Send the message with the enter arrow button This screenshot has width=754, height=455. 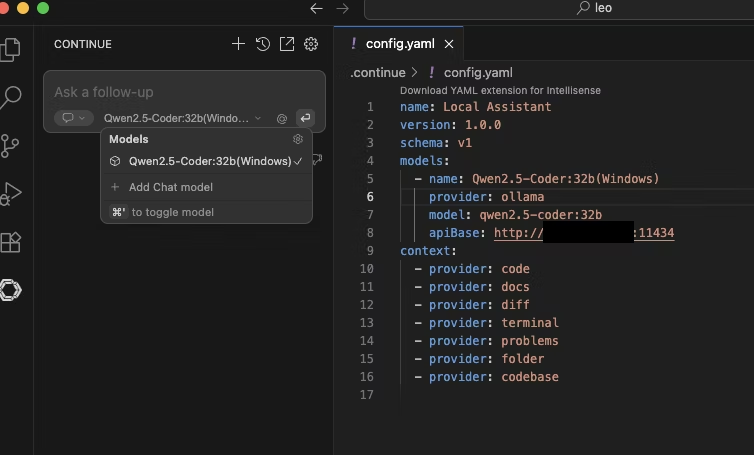(x=305, y=118)
